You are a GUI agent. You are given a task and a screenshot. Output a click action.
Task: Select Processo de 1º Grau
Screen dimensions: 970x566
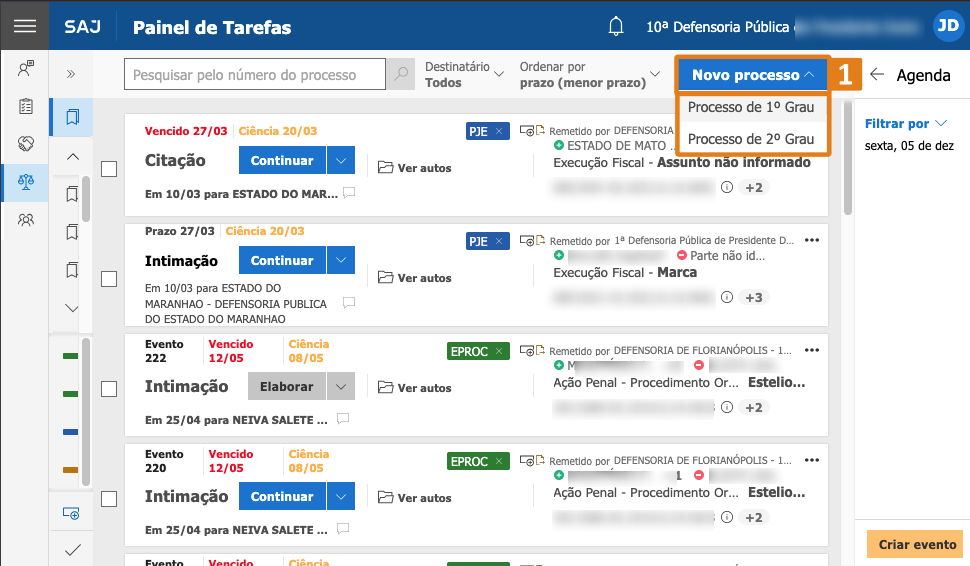click(x=751, y=107)
